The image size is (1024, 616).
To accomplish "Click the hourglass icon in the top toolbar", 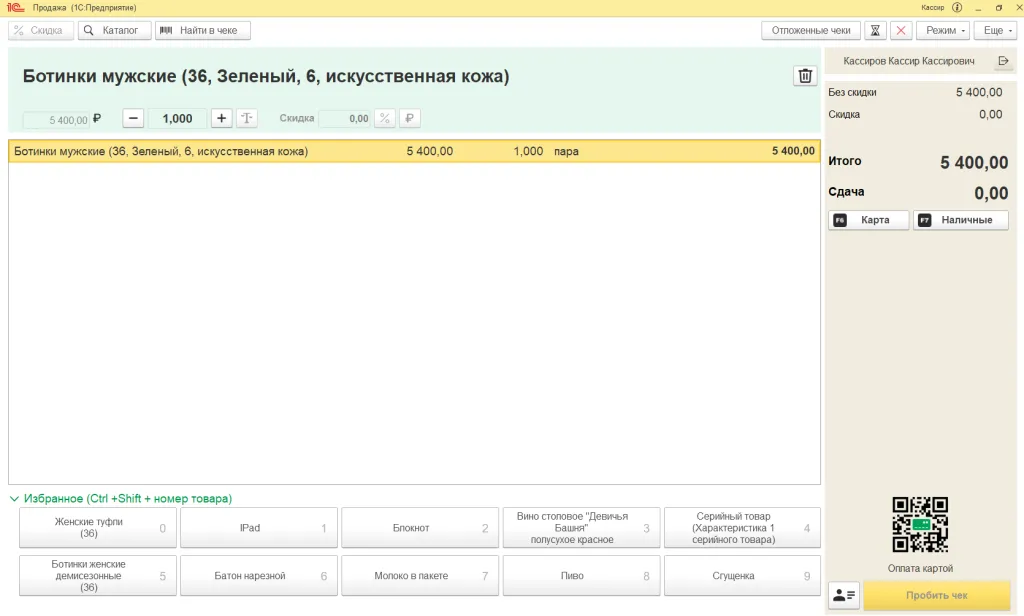I will pyautogui.click(x=874, y=30).
